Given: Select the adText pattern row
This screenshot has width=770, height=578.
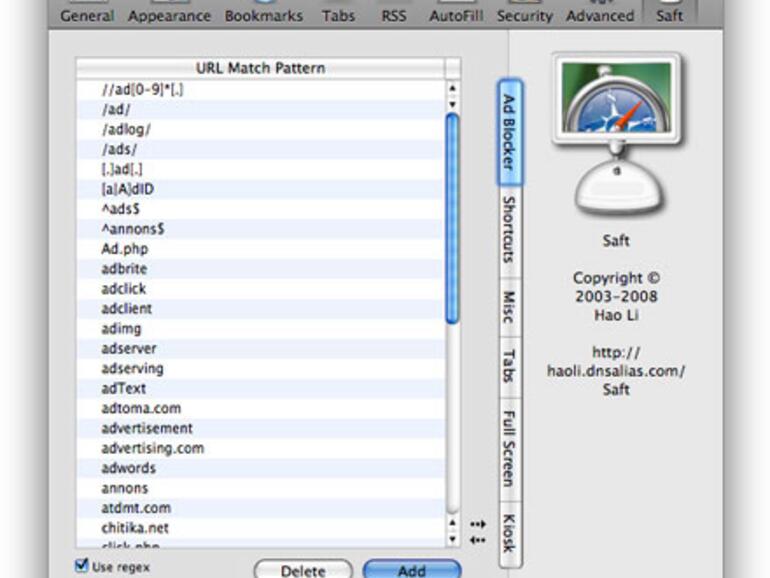Looking at the screenshot, I should click(261, 388).
